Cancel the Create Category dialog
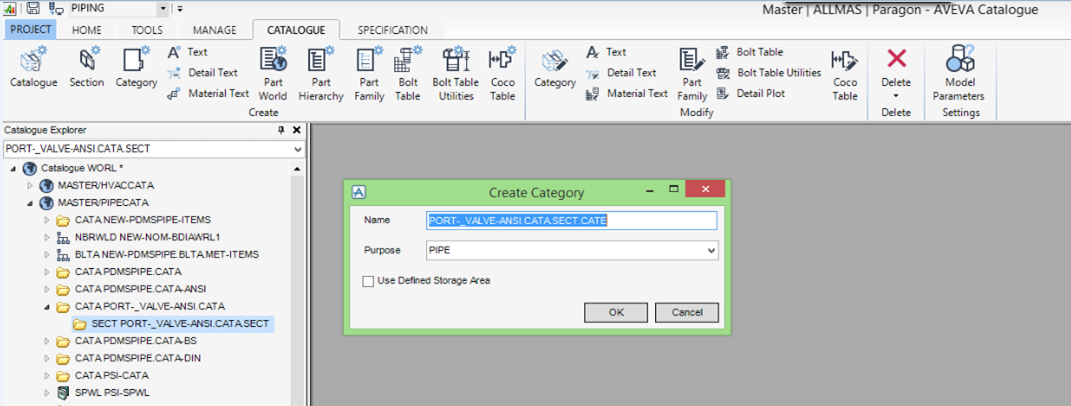This screenshot has width=1071, height=406. coord(686,312)
